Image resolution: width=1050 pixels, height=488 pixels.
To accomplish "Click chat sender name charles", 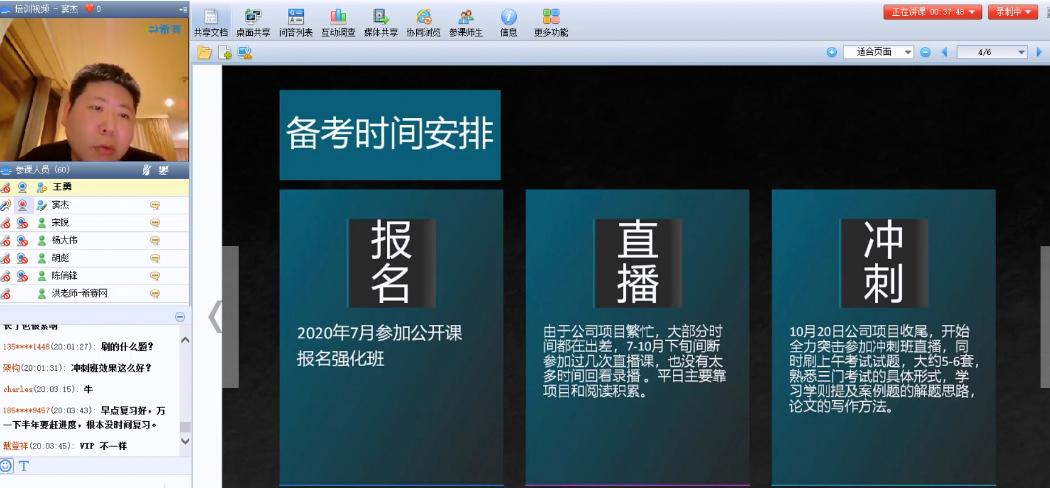I will [x=17, y=389].
